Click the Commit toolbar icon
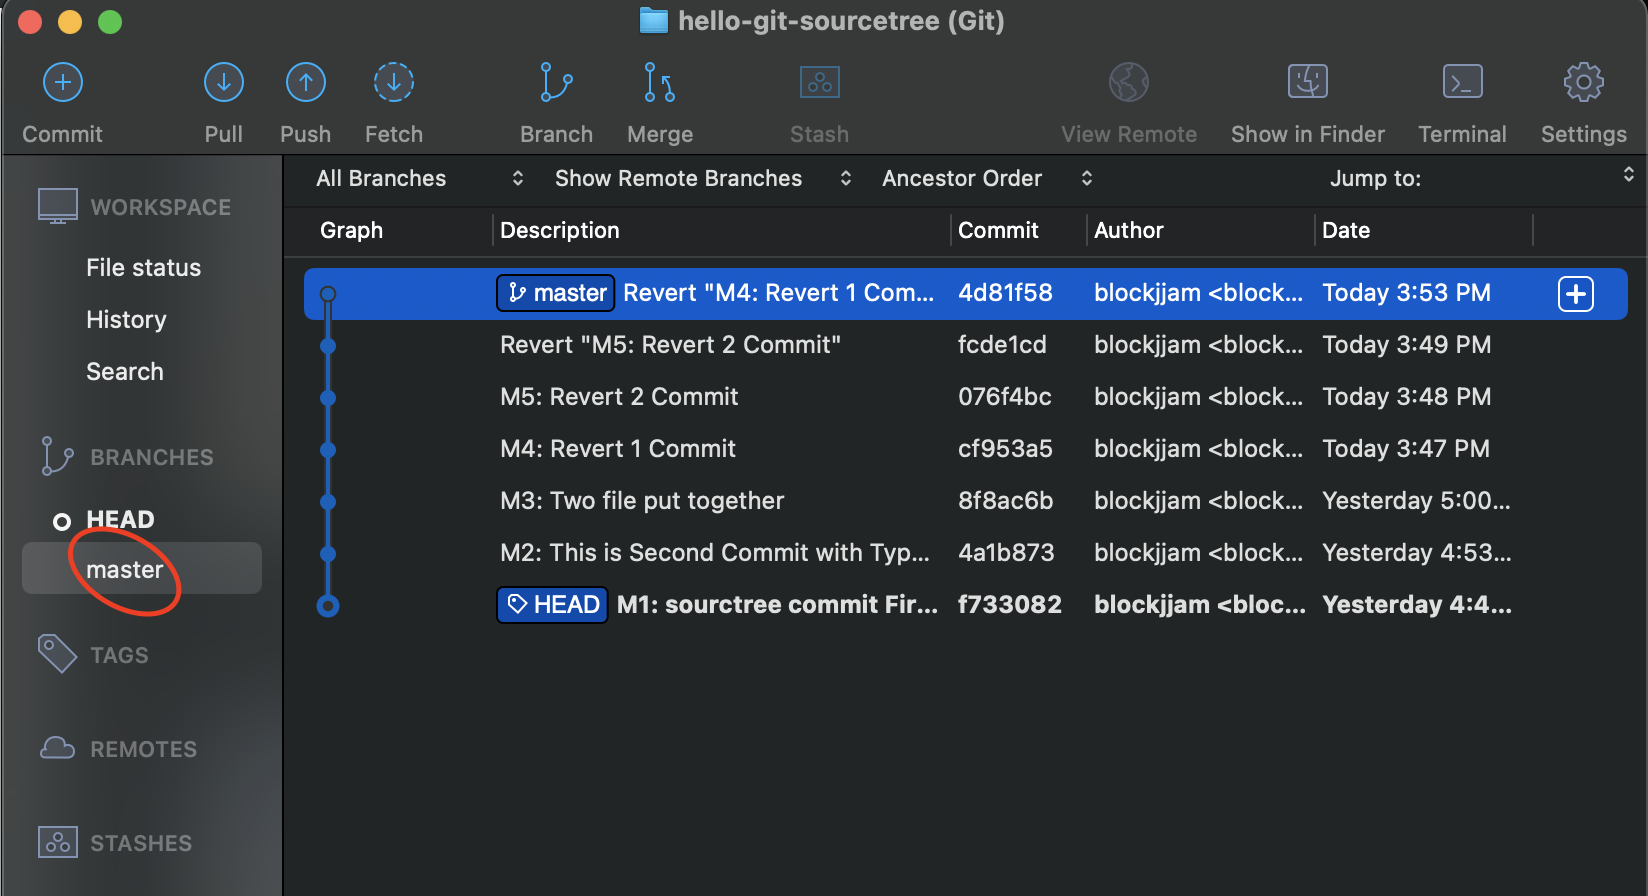The width and height of the screenshot is (1648, 896). [63, 83]
